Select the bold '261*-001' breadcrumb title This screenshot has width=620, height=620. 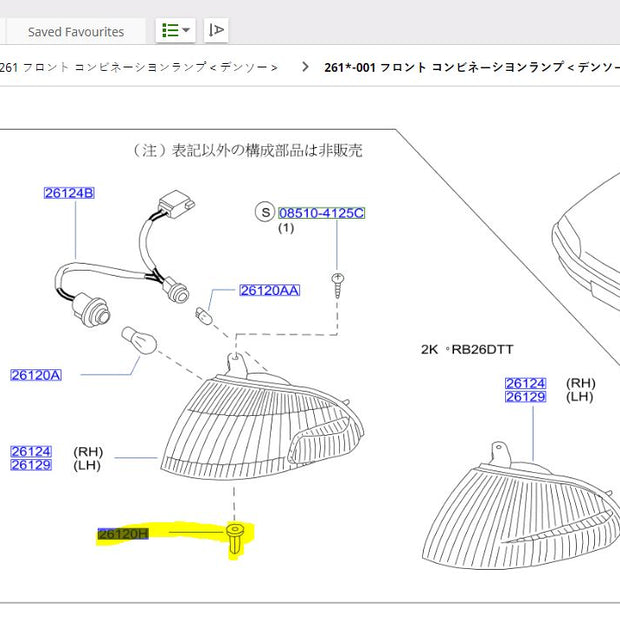click(x=470, y=68)
